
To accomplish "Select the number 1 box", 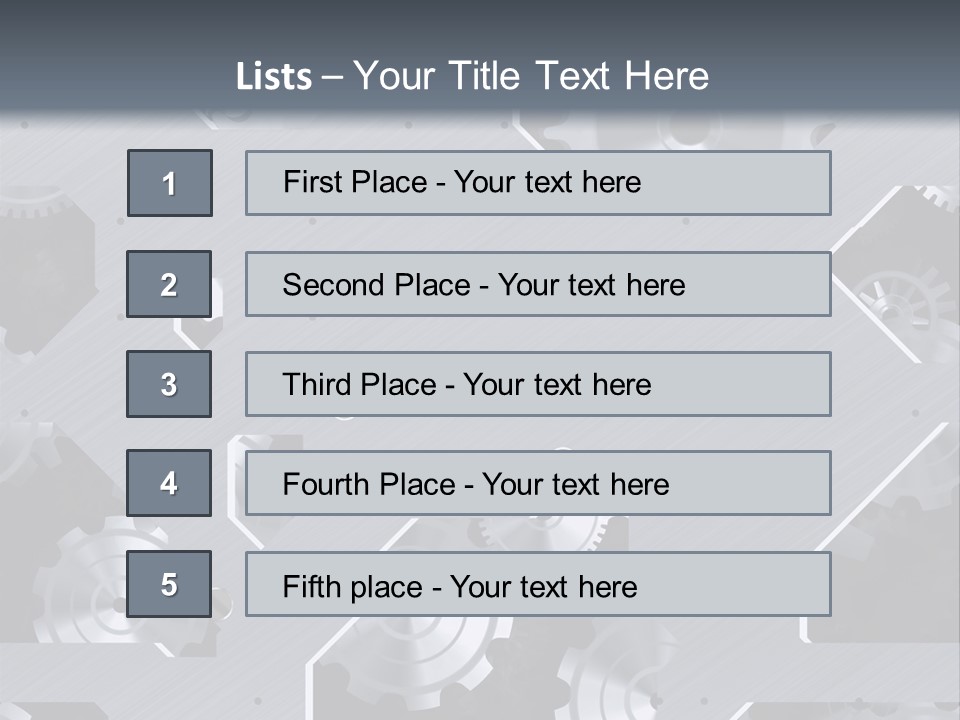I will pyautogui.click(x=170, y=183).
